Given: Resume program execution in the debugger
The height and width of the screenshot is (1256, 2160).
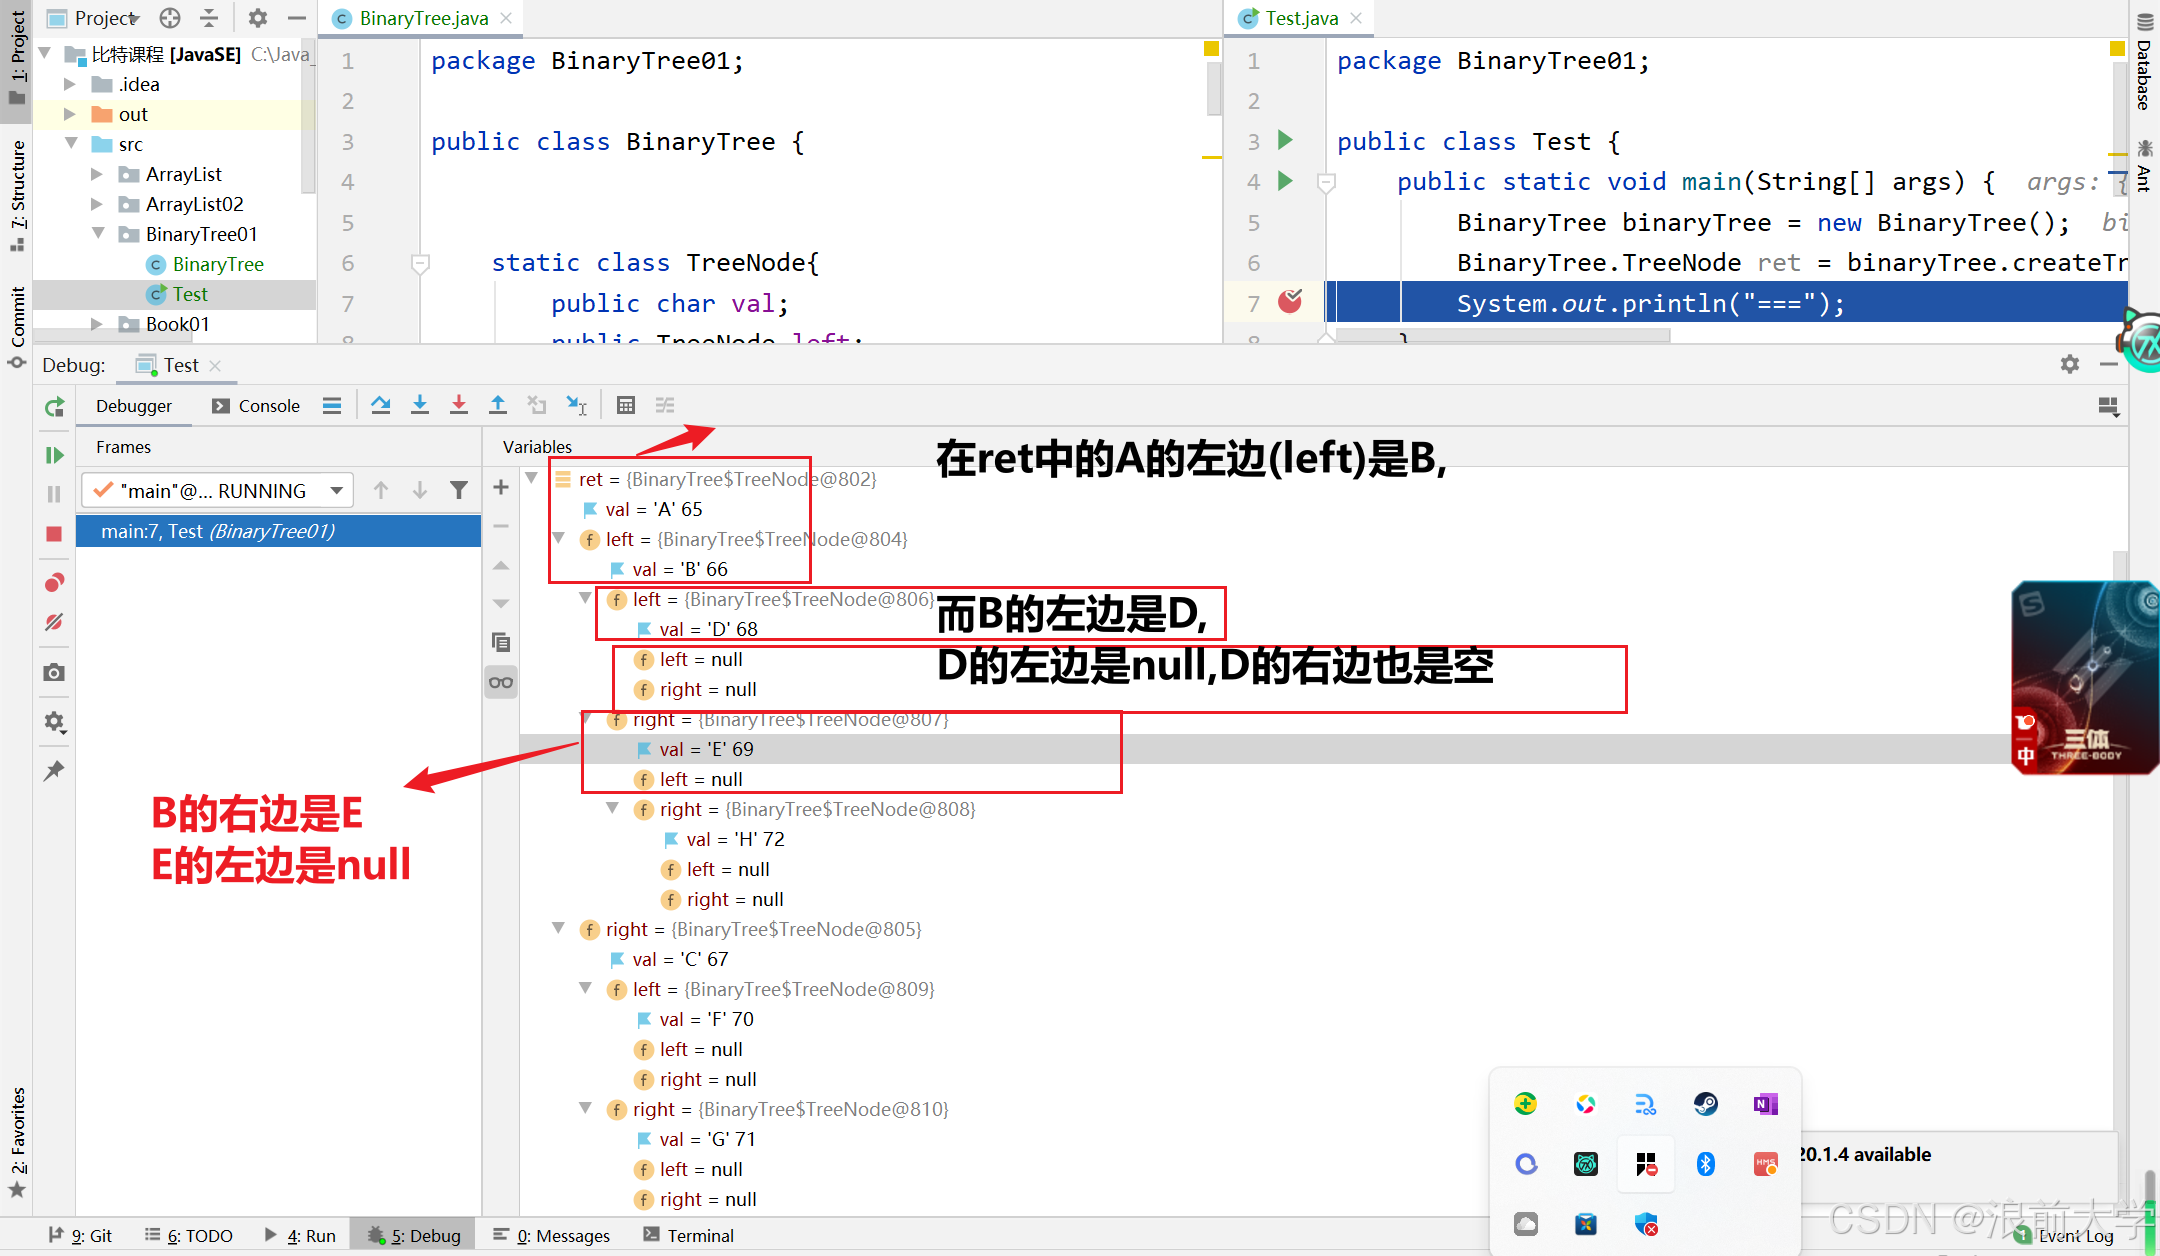Looking at the screenshot, I should (x=54, y=455).
